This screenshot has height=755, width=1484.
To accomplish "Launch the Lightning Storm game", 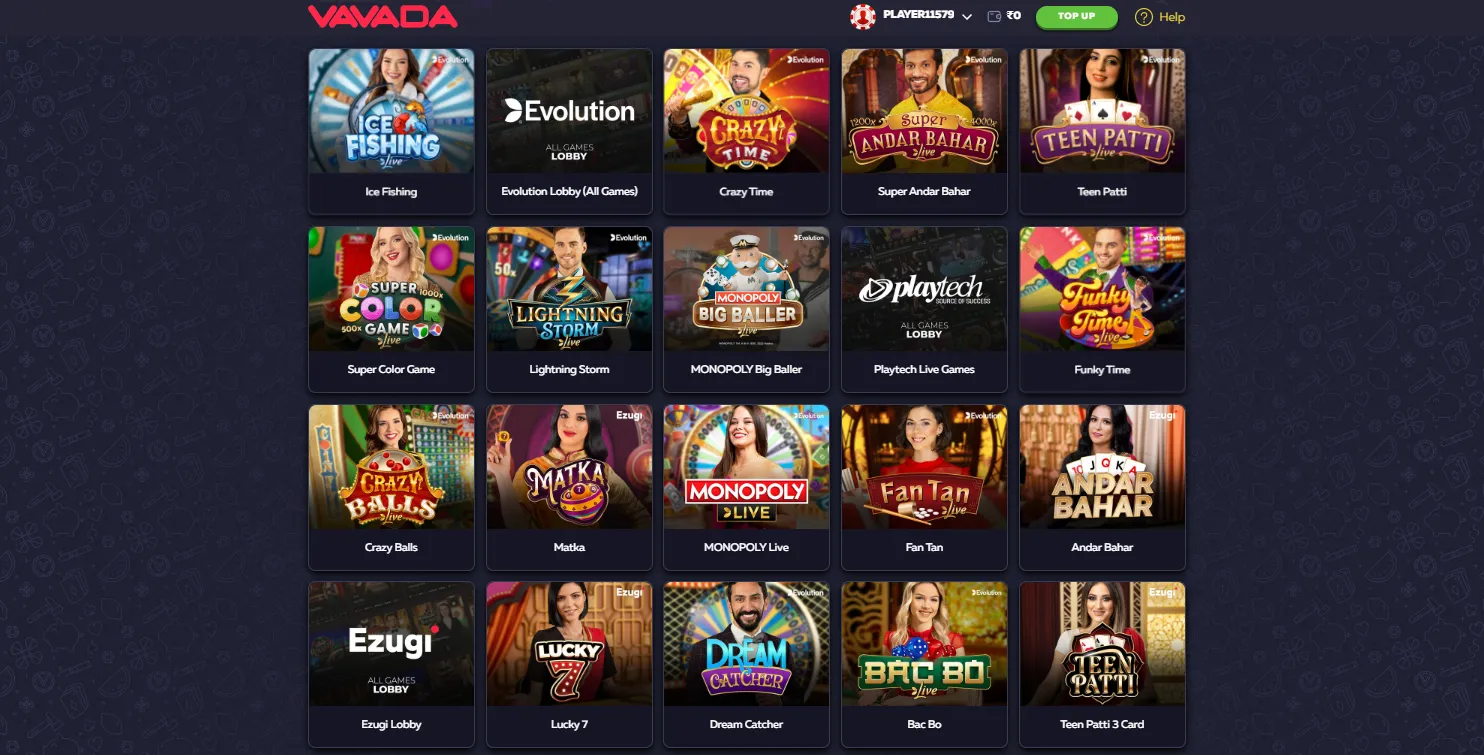I will coord(569,309).
